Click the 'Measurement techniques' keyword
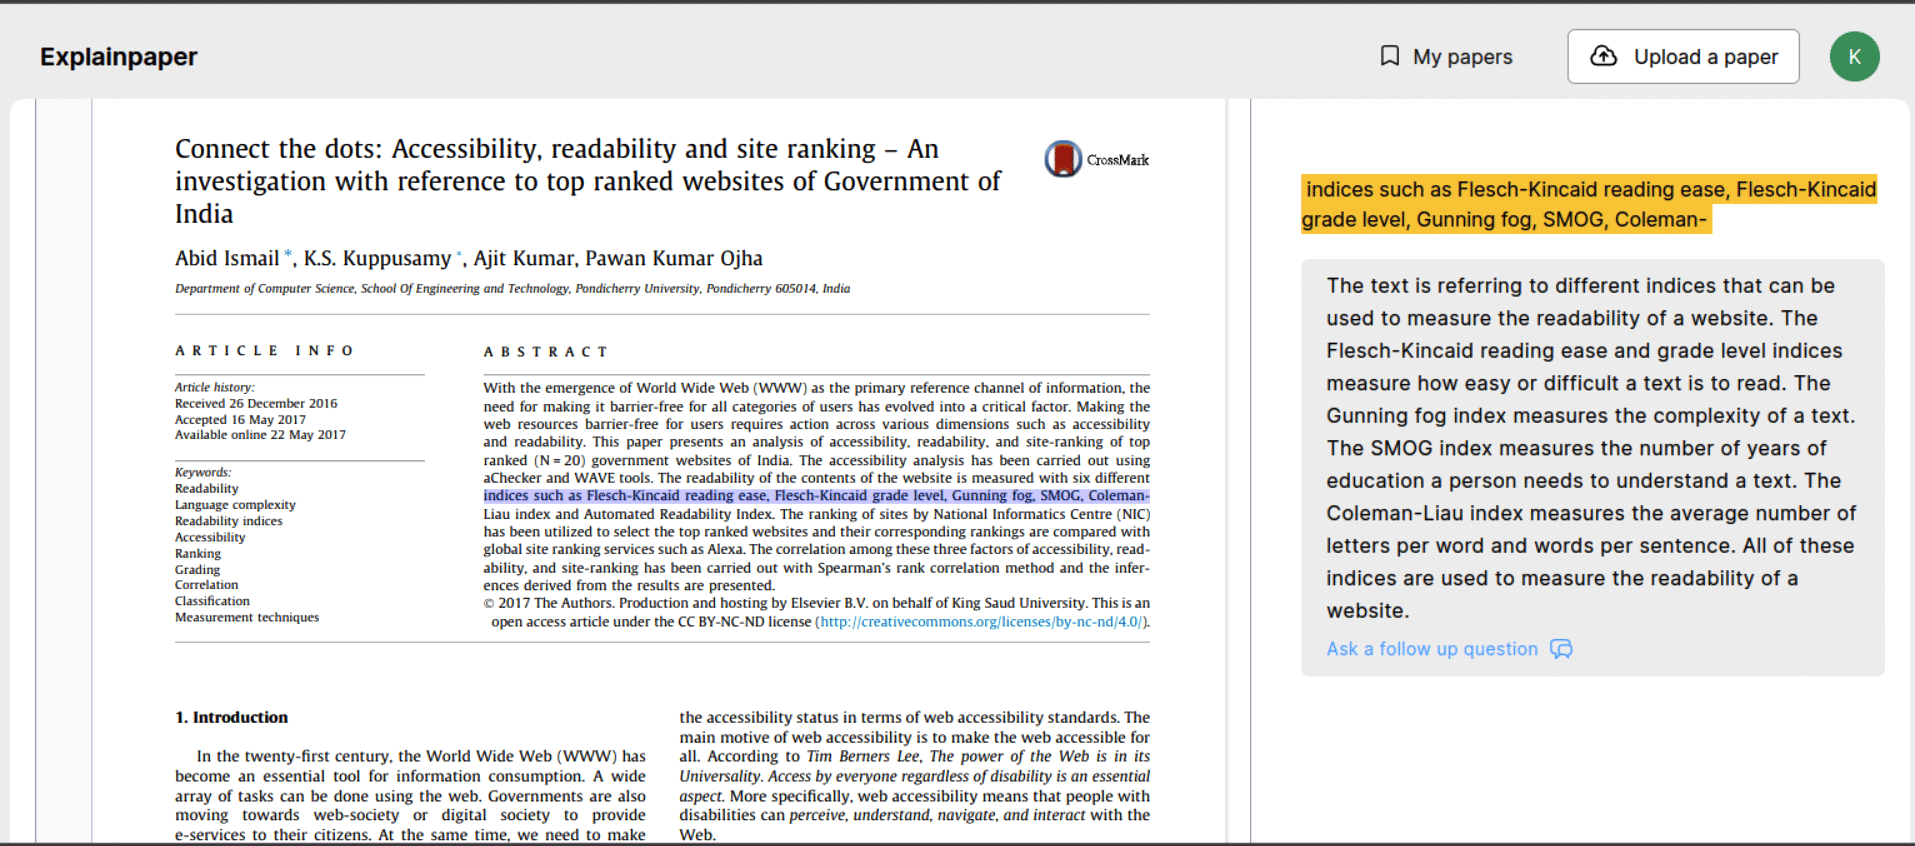Image resolution: width=1915 pixels, height=846 pixels. pyautogui.click(x=247, y=617)
